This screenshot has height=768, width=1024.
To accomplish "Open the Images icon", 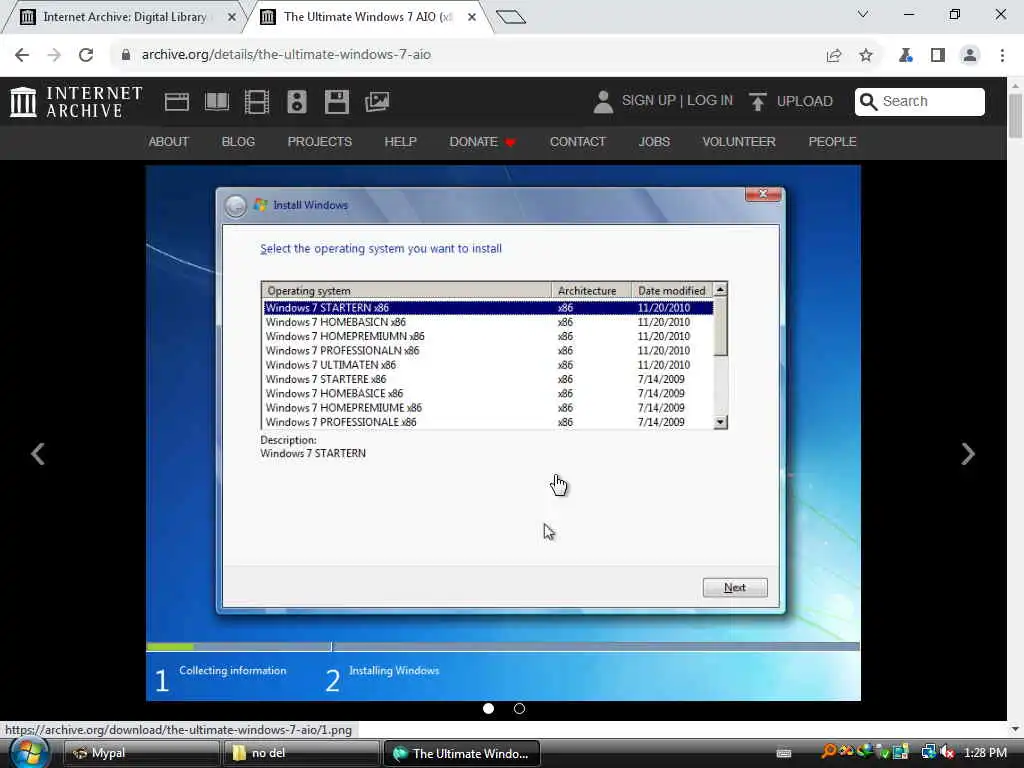I will [x=377, y=102].
